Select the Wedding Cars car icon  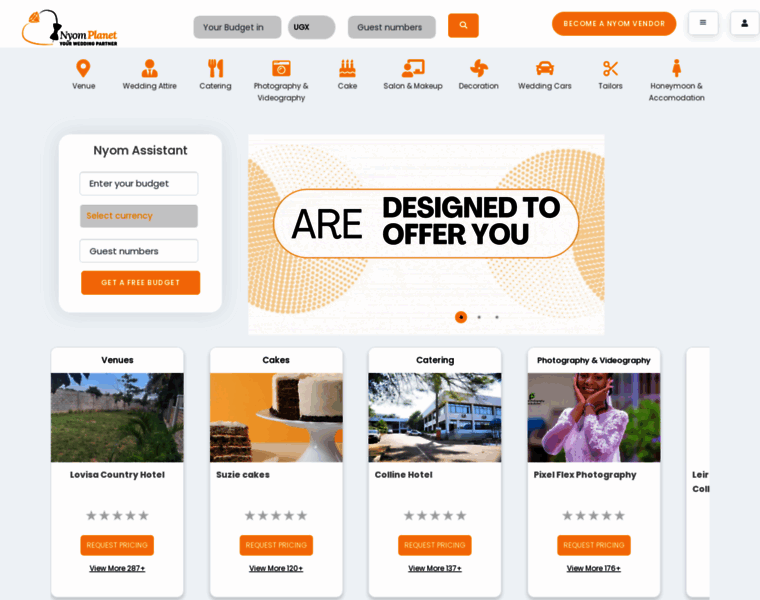[545, 68]
